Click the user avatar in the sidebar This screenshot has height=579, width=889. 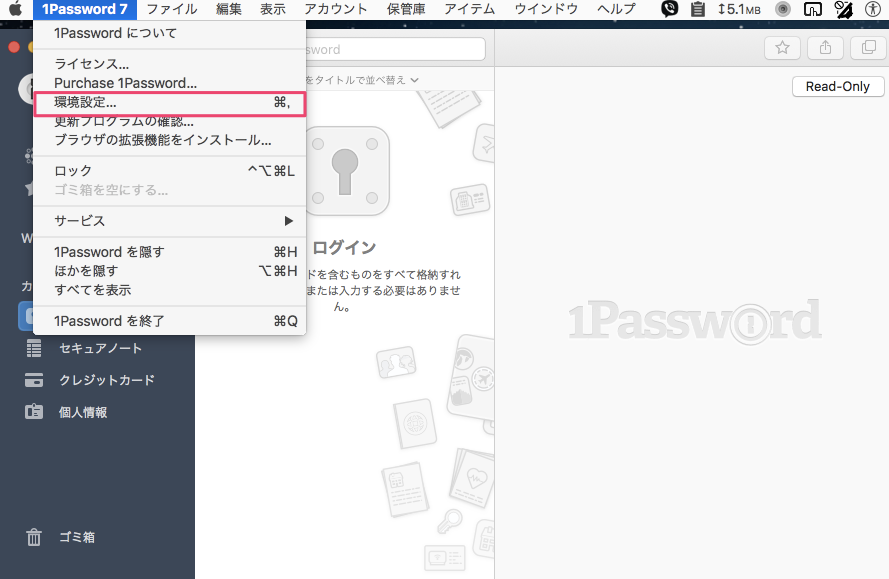coord(25,89)
